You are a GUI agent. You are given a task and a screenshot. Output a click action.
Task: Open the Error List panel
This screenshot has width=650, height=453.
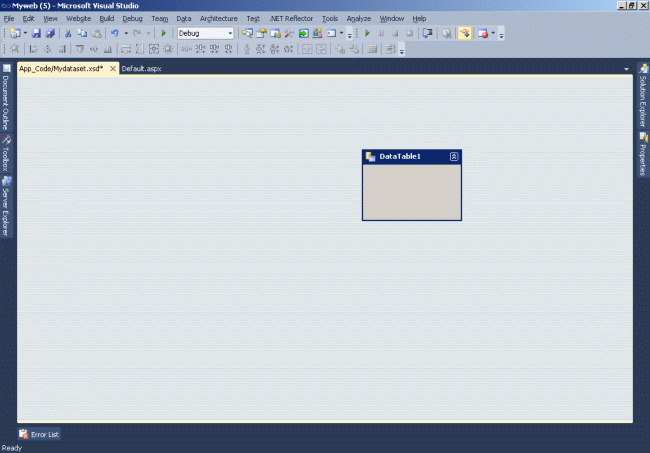39,434
